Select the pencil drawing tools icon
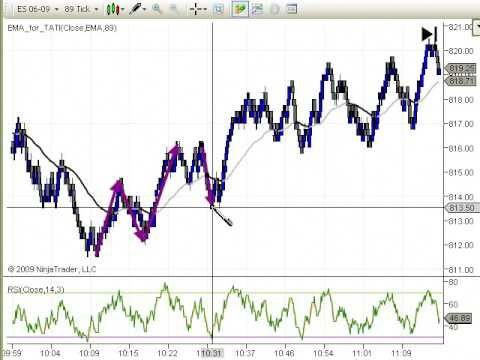The width and height of the screenshot is (480, 360). (x=135, y=9)
